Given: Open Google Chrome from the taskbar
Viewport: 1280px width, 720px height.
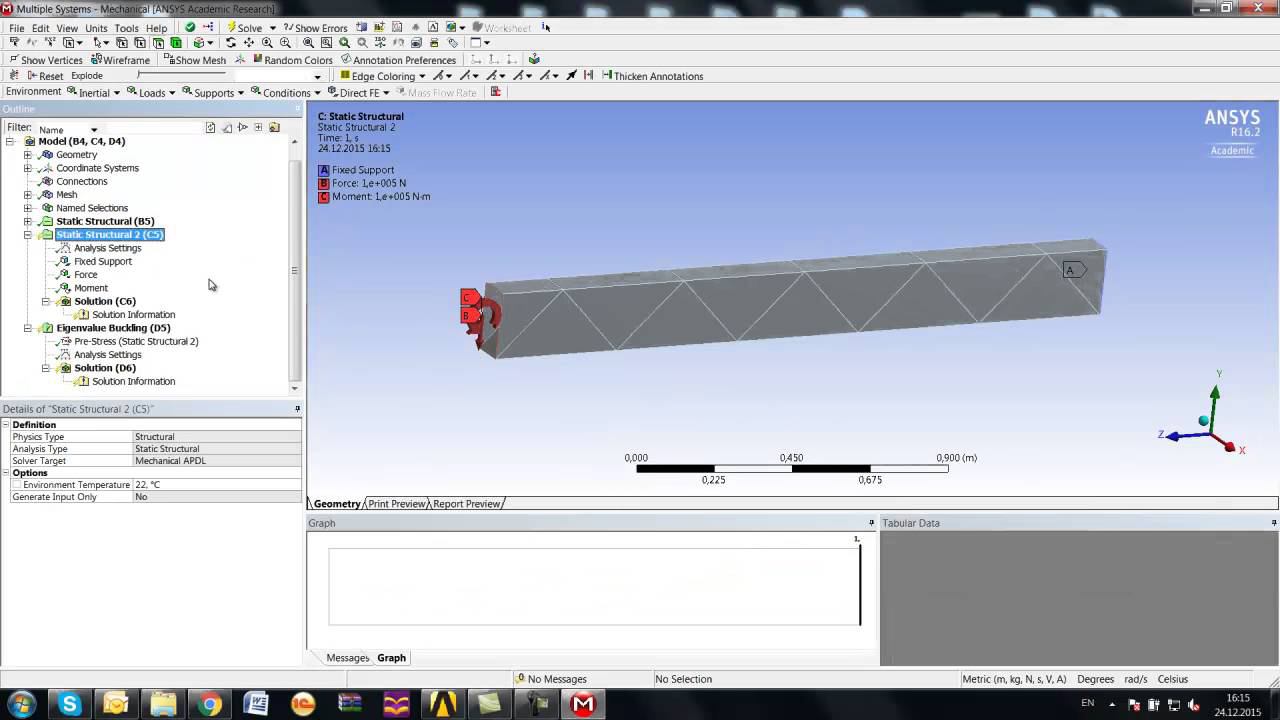Looking at the screenshot, I should (209, 704).
